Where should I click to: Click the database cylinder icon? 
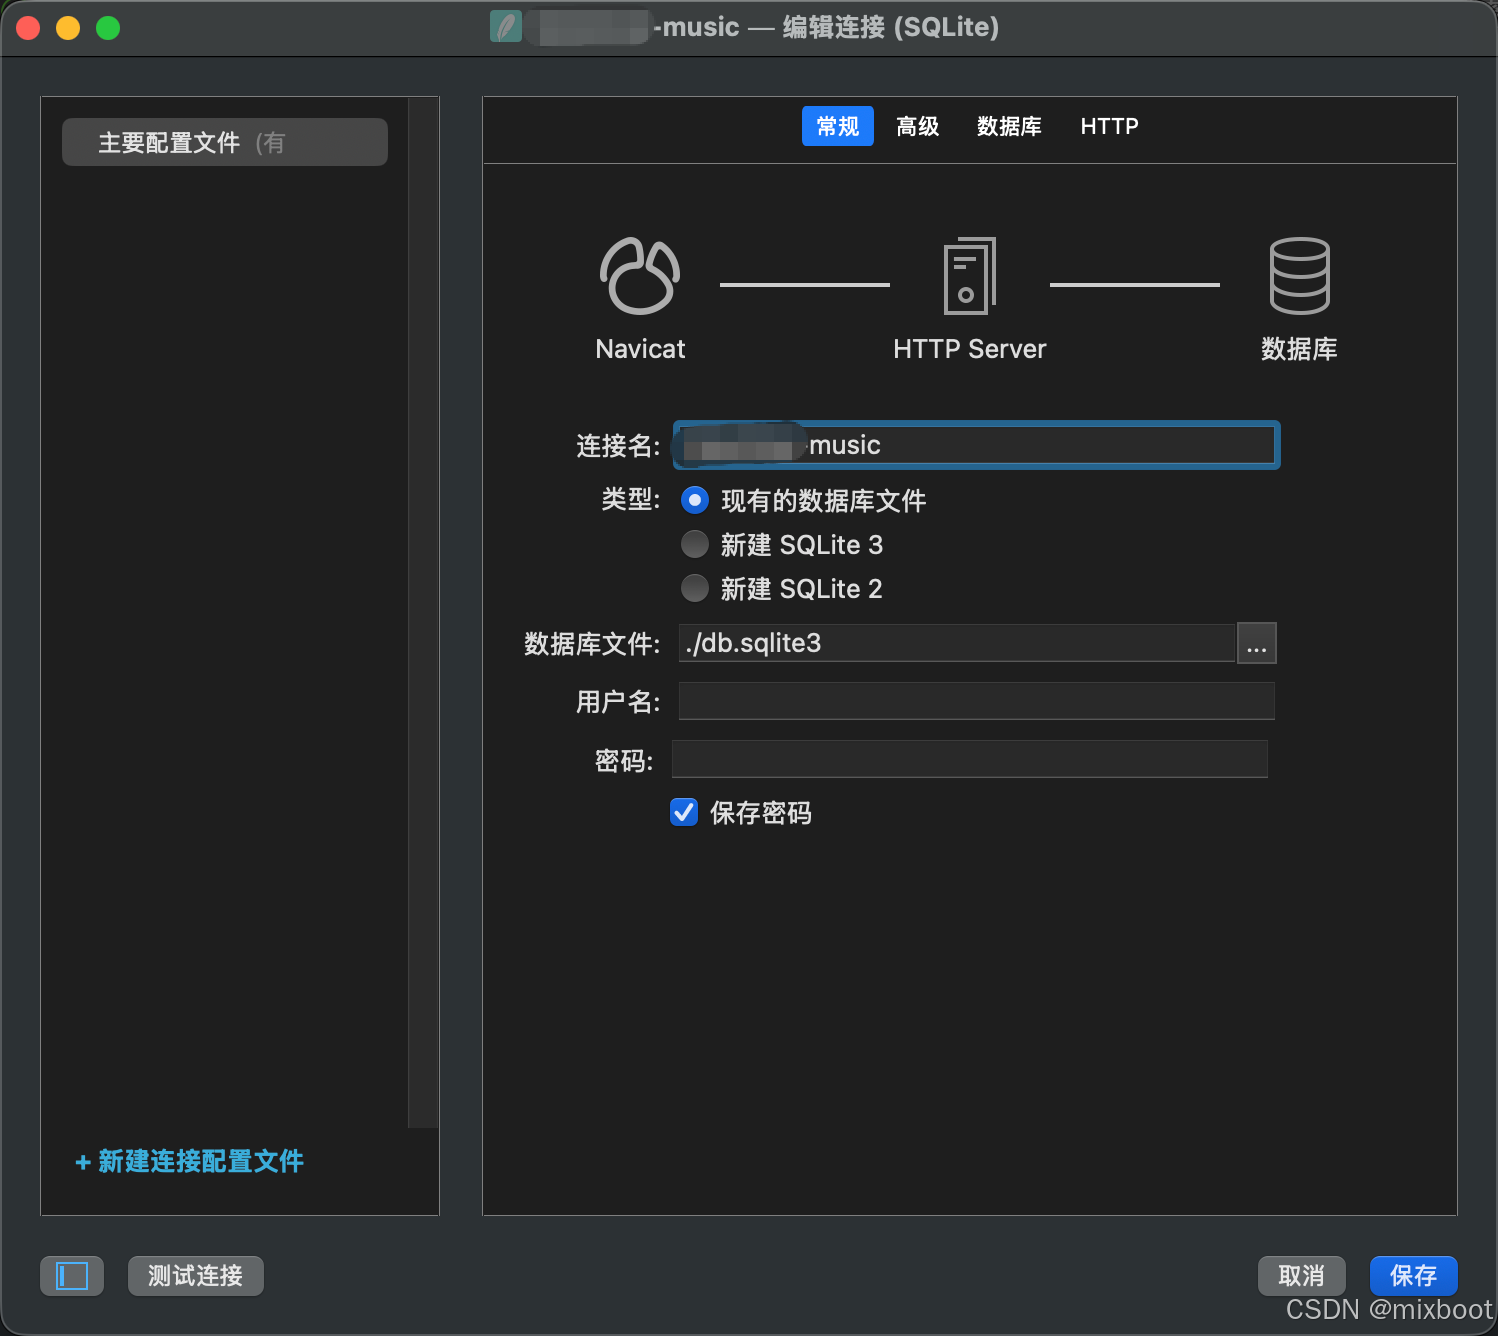(x=1299, y=276)
